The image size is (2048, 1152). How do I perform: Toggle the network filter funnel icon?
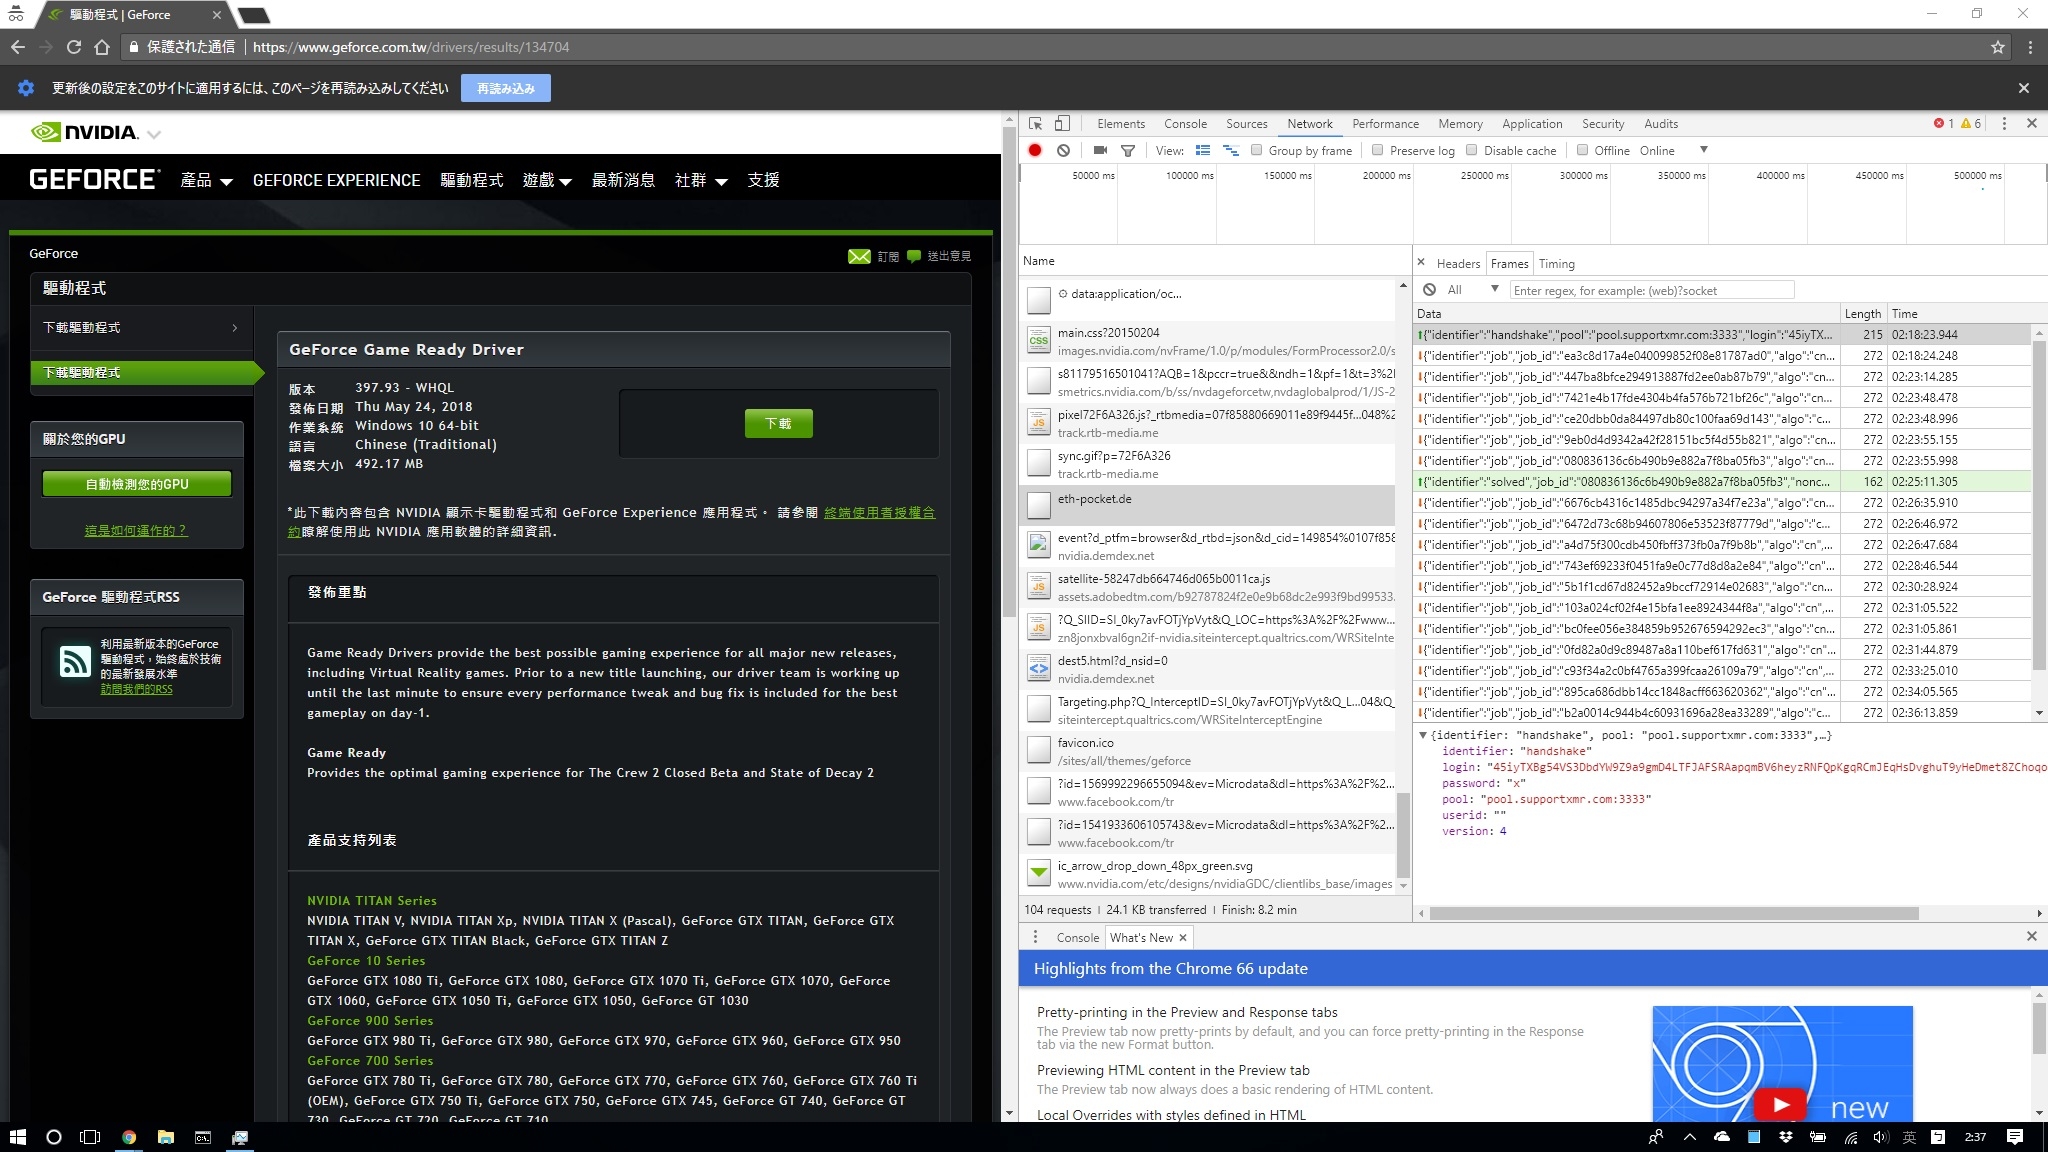(1128, 150)
